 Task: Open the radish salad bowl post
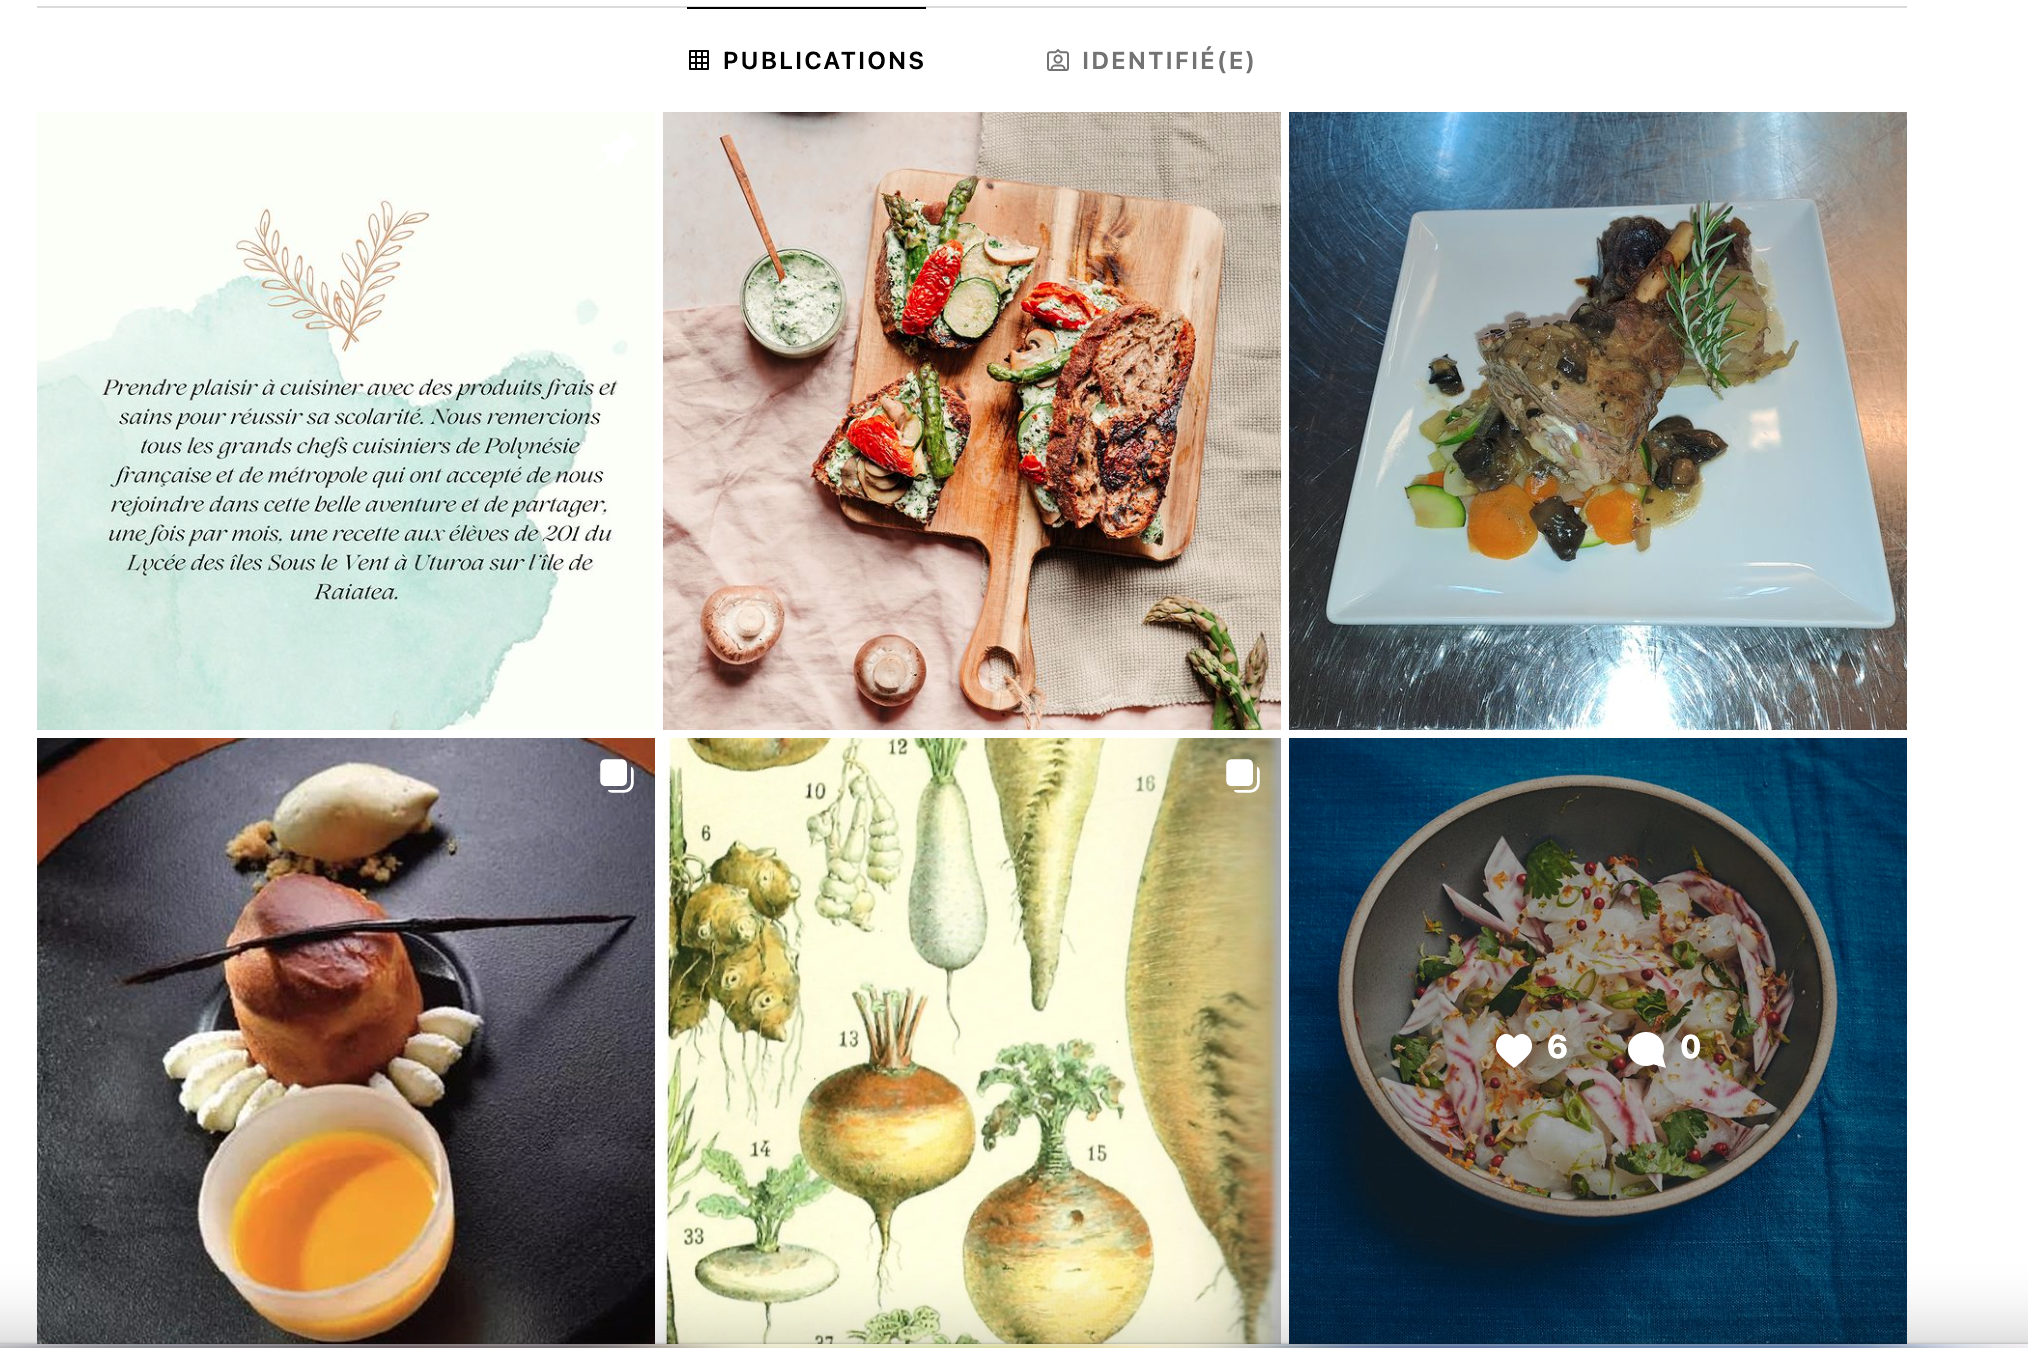pos(1598,1041)
